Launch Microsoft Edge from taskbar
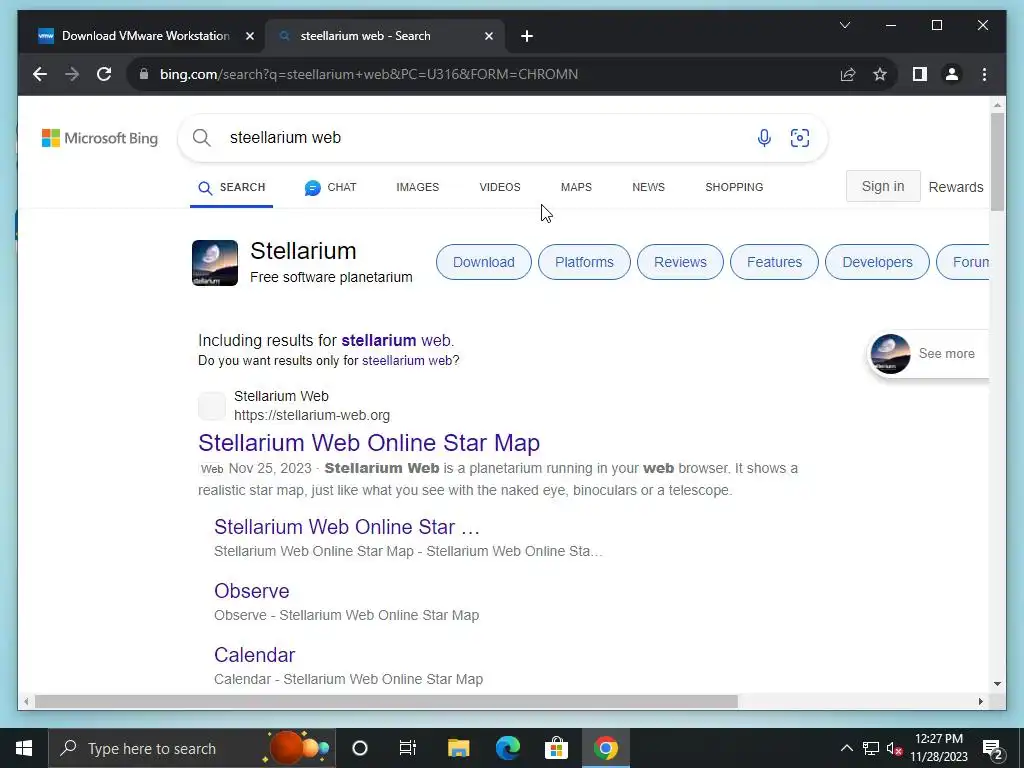1024x768 pixels. (x=507, y=748)
